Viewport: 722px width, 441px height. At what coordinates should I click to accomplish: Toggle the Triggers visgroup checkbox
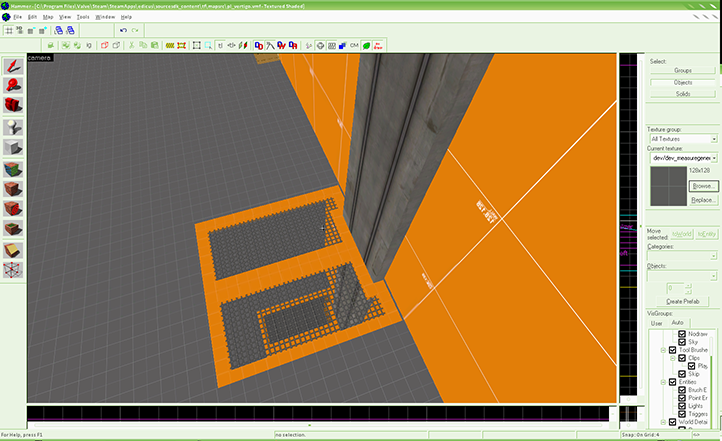point(682,414)
